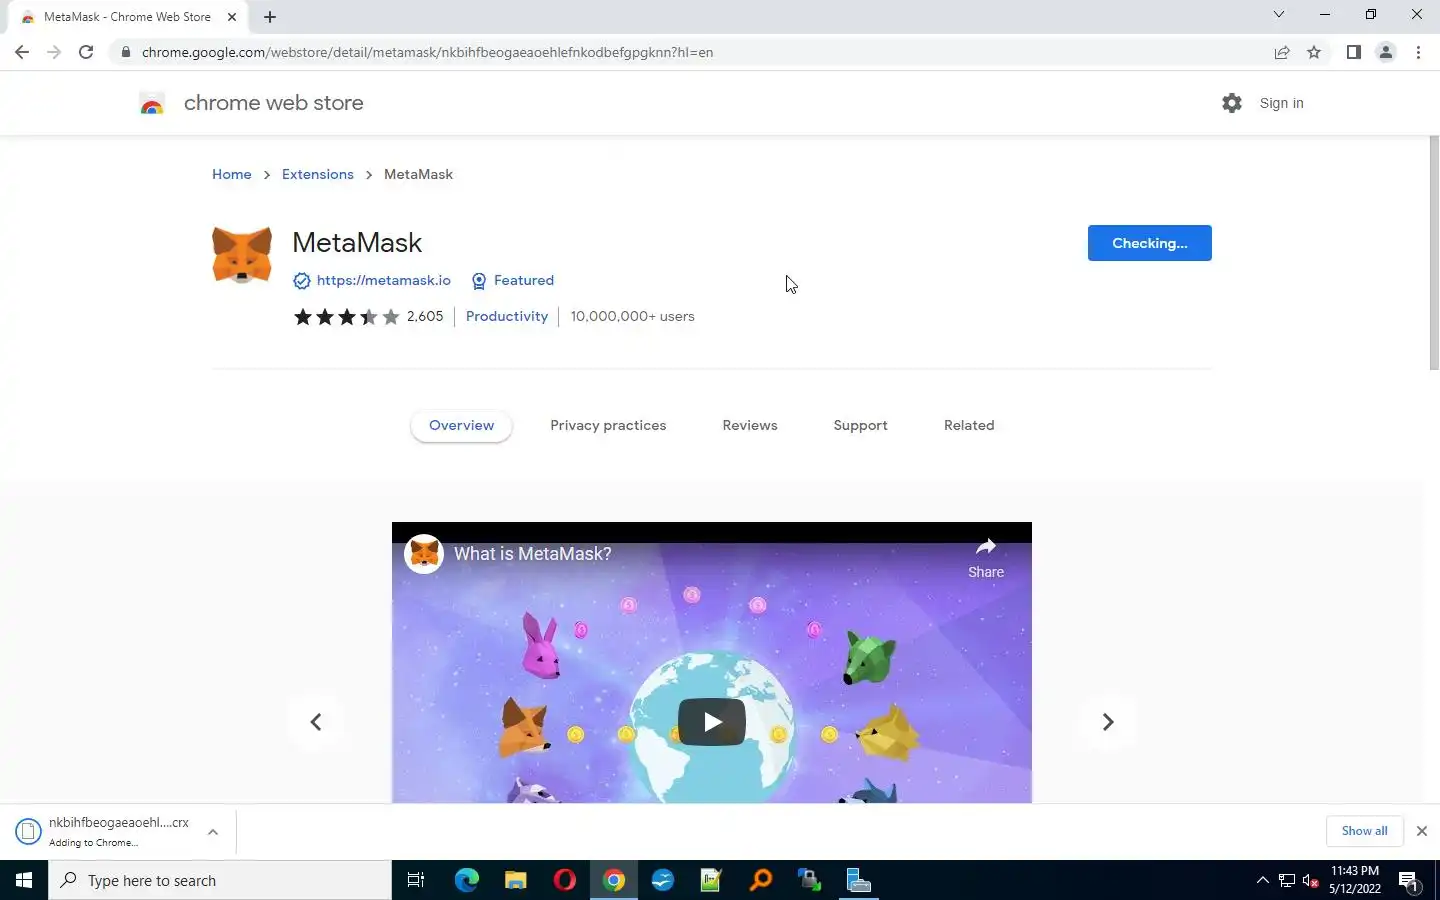Viewport: 1440px width, 900px height.
Task: Click the star rating 2,605
Action: pyautogui.click(x=368, y=316)
